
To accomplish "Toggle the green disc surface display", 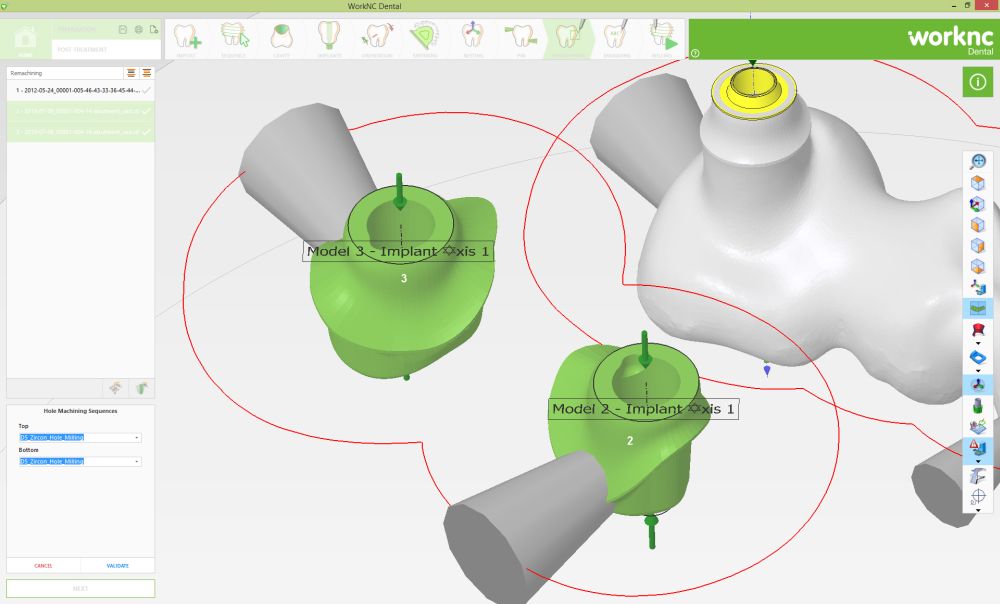I will [978, 309].
